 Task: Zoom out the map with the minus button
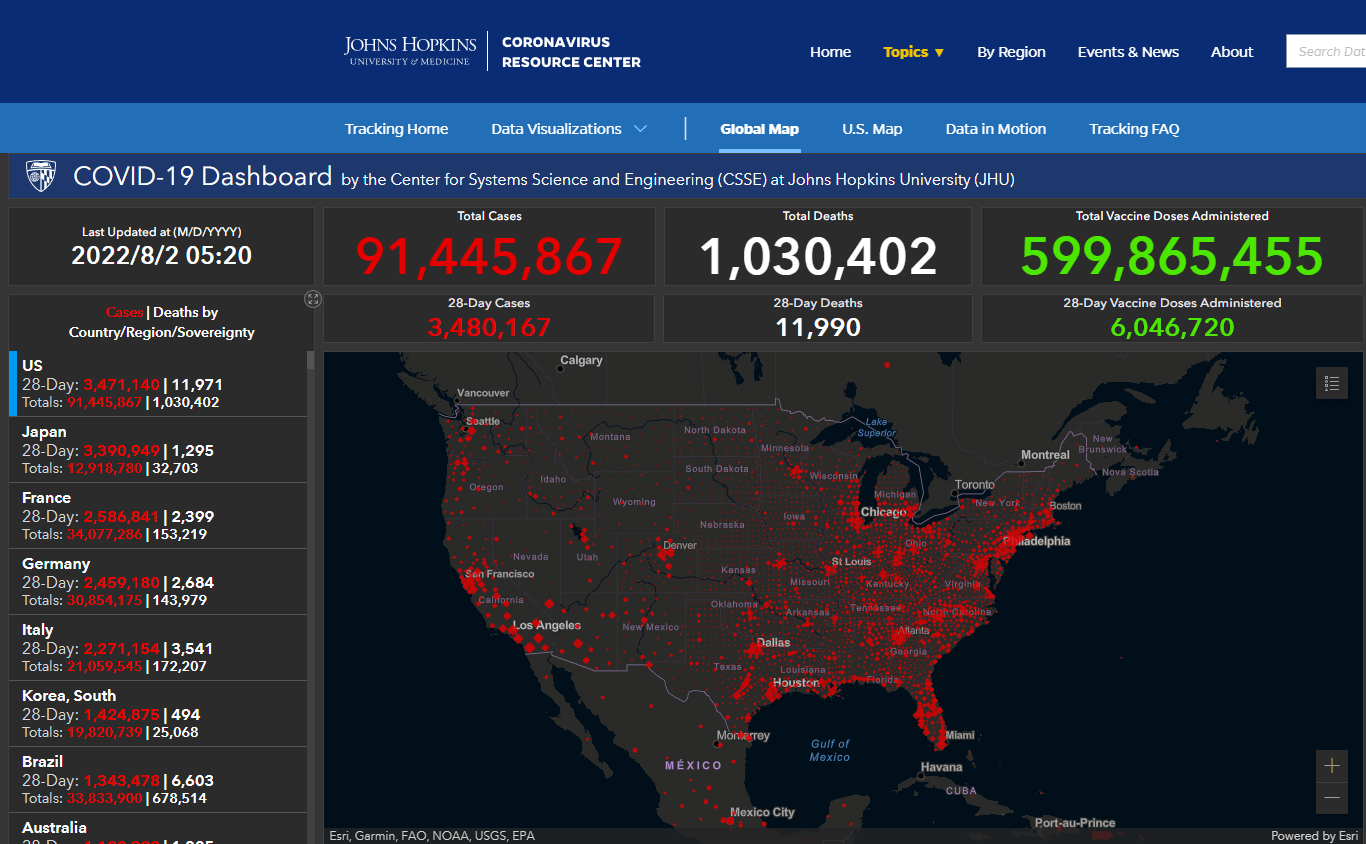tap(1331, 798)
